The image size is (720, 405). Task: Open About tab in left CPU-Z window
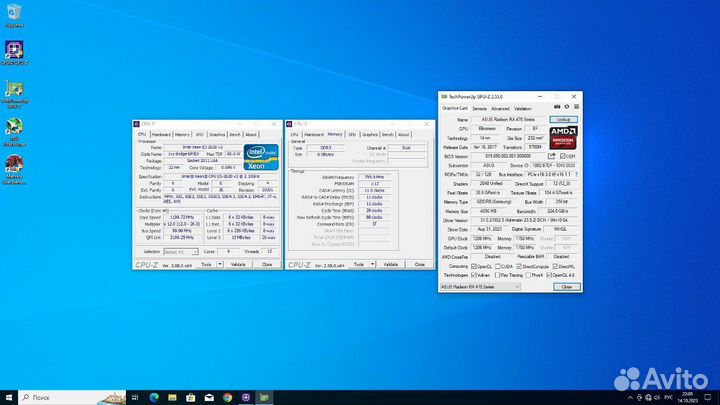pyautogui.click(x=251, y=135)
